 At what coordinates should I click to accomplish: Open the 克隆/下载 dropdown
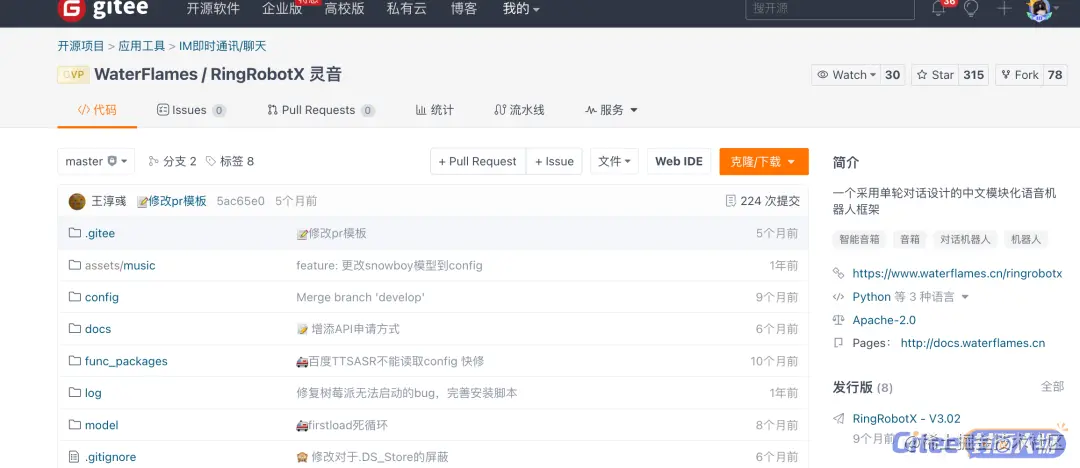(764, 161)
